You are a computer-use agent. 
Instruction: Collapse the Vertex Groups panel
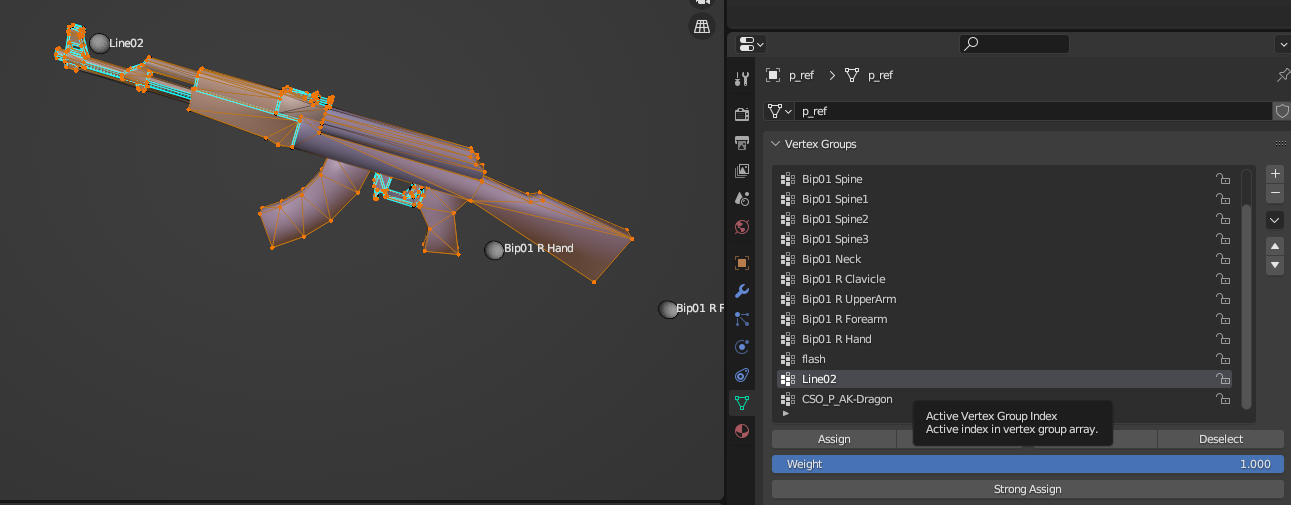click(775, 144)
